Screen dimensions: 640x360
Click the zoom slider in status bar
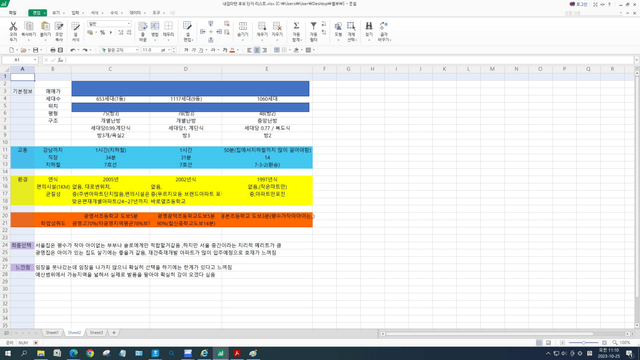click(584, 343)
